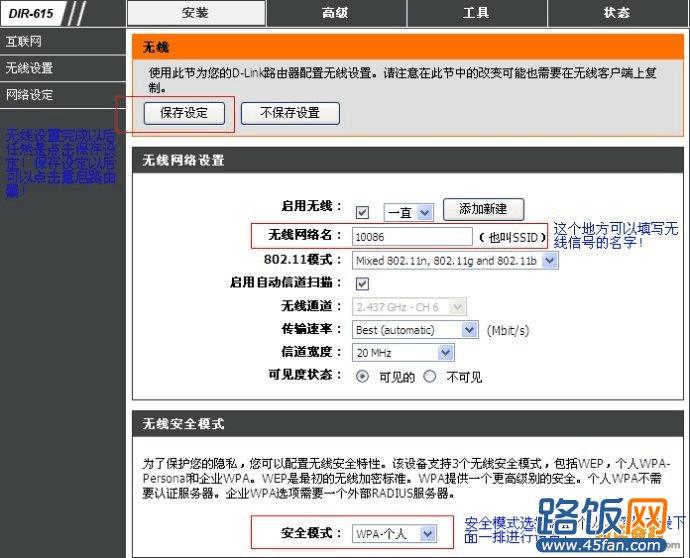The height and width of the screenshot is (558, 690).
Task: Focus the 无线网络名 SSID field
Action: [x=412, y=237]
